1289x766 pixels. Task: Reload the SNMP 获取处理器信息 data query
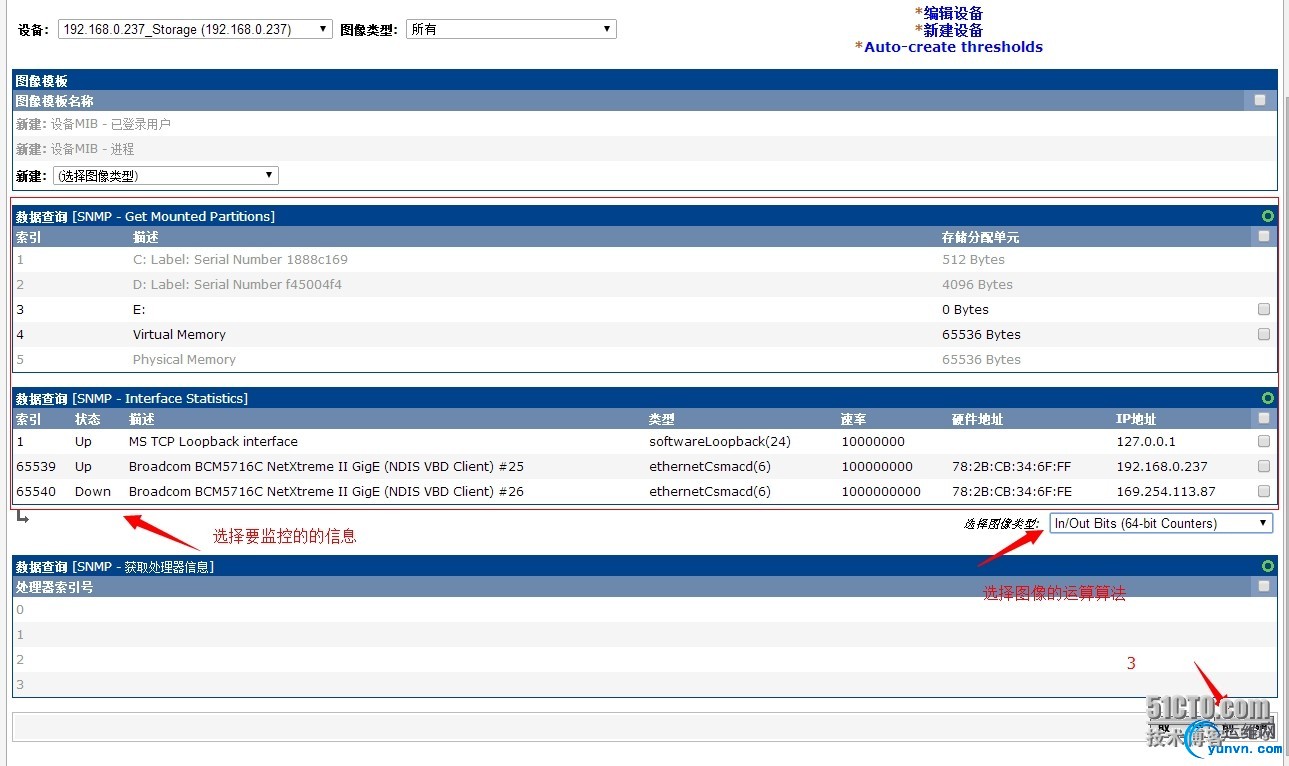click(1268, 566)
